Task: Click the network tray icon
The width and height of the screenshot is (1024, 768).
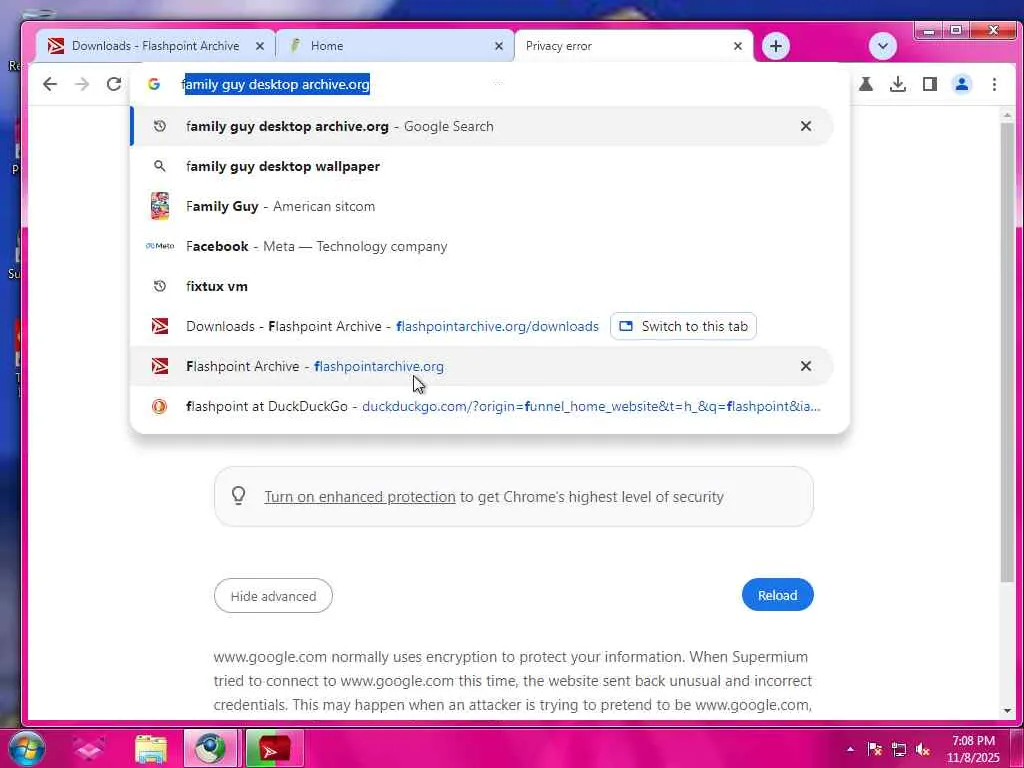Action: pos(899,749)
